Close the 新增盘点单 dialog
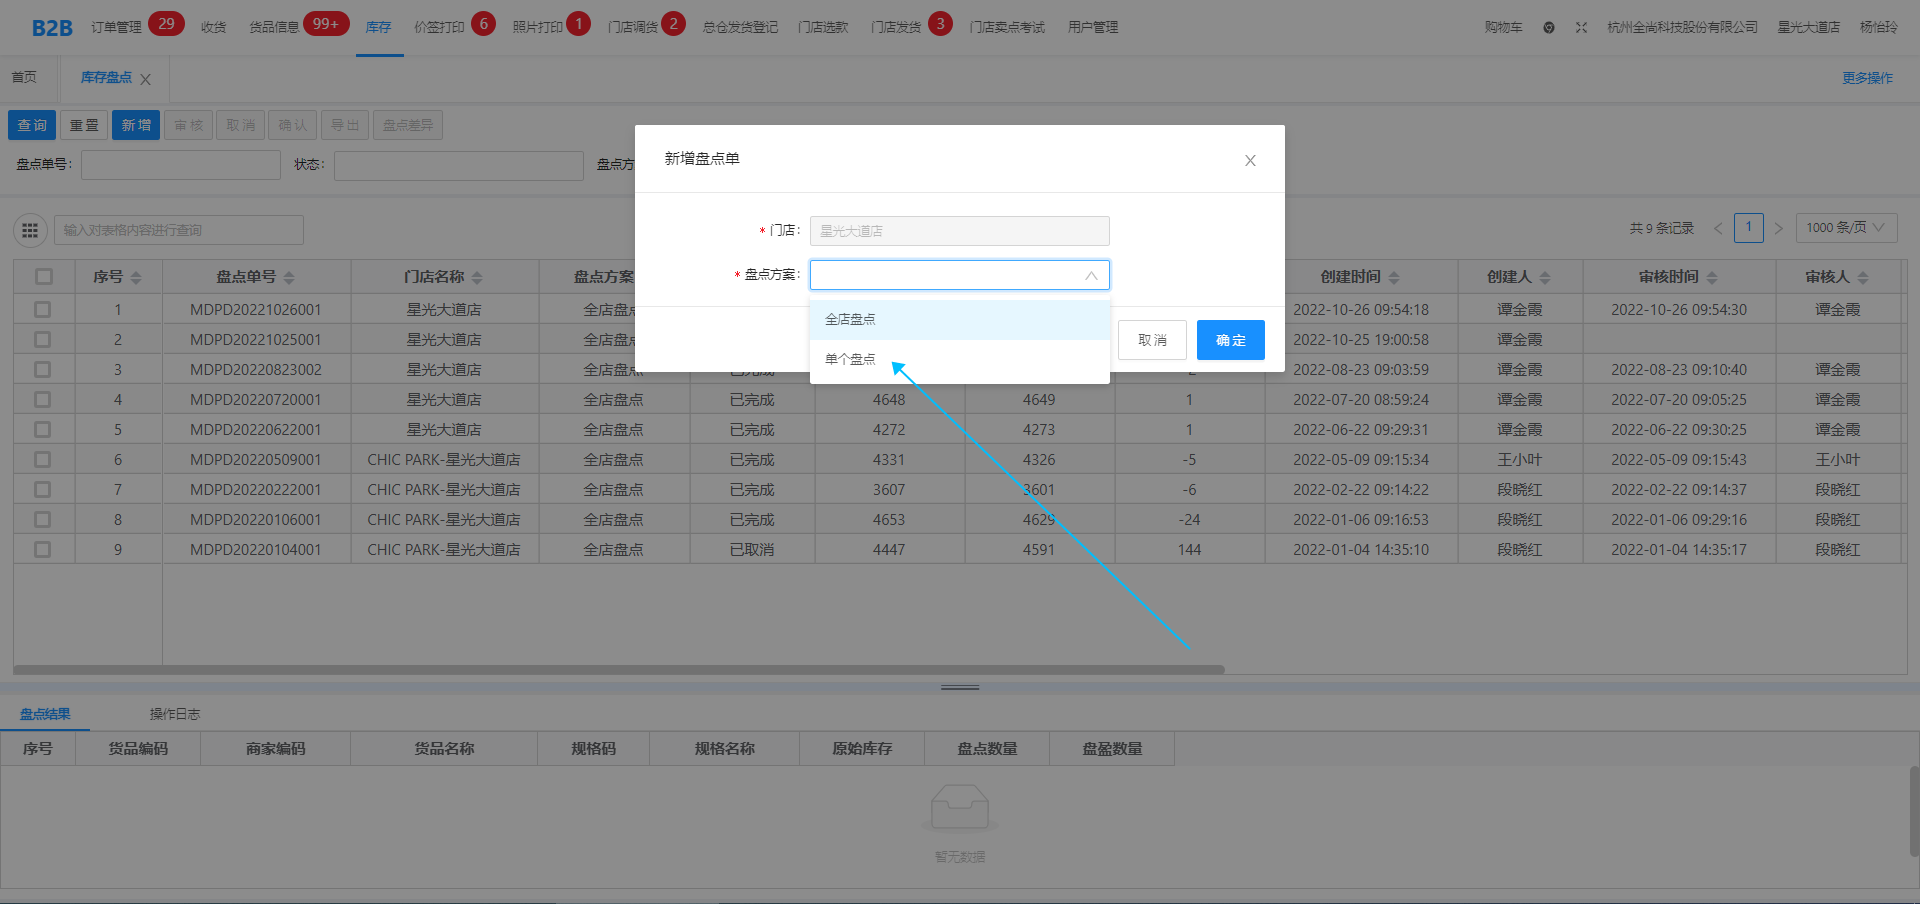This screenshot has width=1920, height=904. point(1250,161)
